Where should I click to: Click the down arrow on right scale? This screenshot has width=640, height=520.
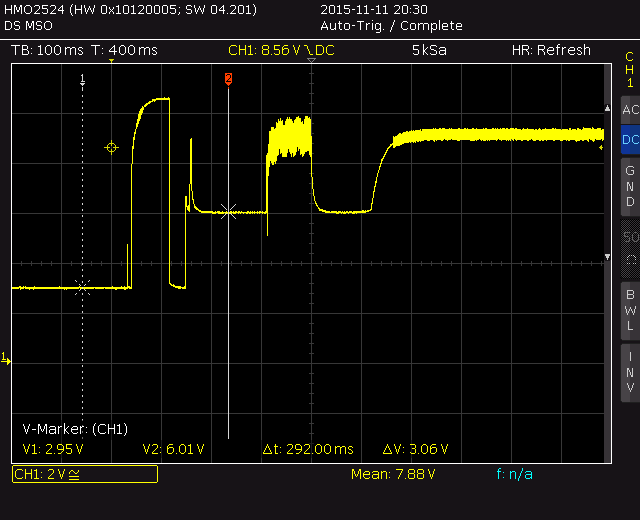pos(607,257)
